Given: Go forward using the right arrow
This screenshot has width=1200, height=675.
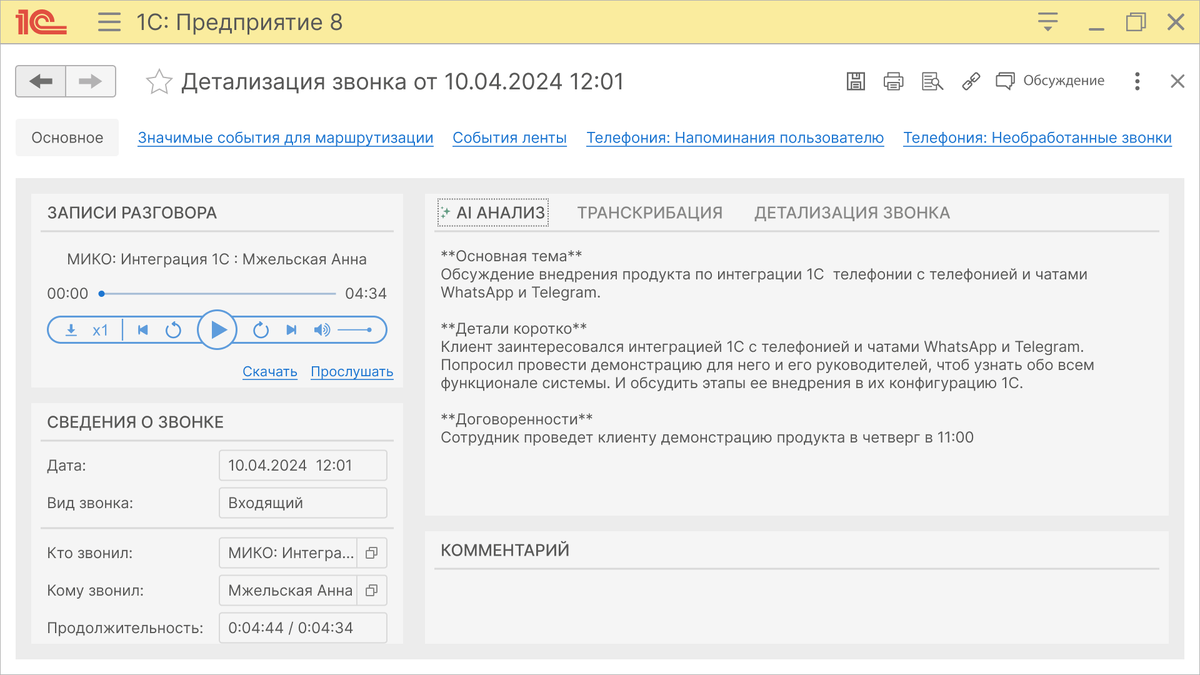Looking at the screenshot, I should click(91, 81).
